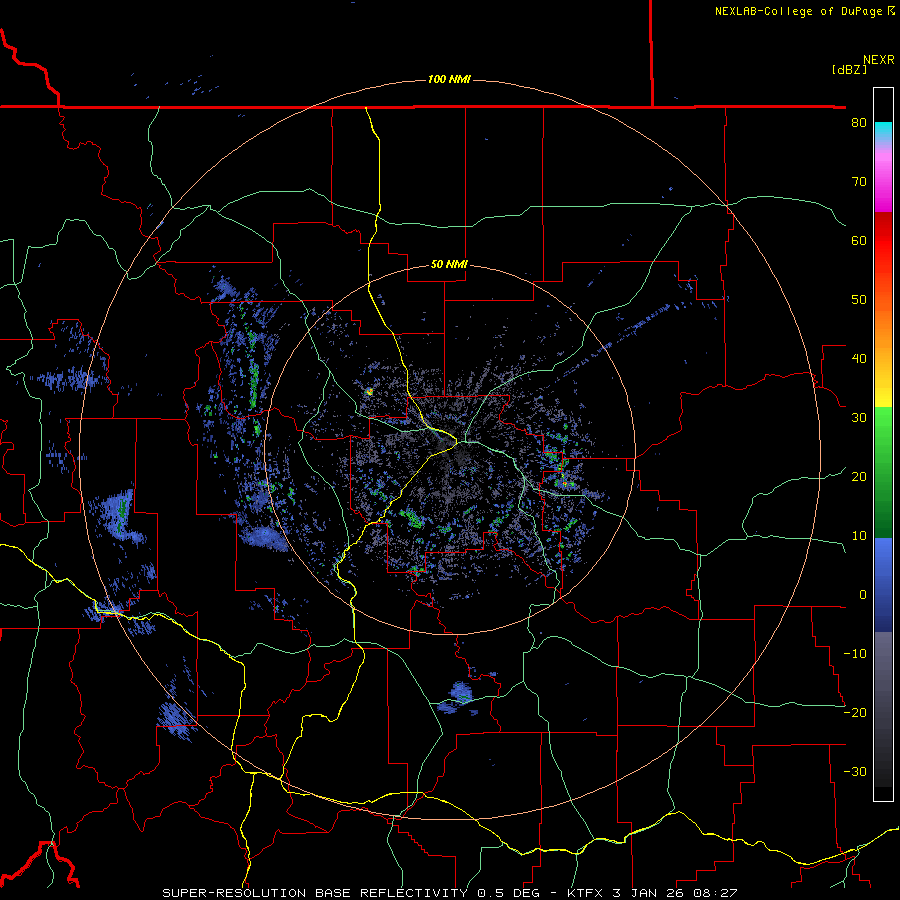Click the NEXR label above the color scale
Image resolution: width=900 pixels, height=900 pixels.
879,60
